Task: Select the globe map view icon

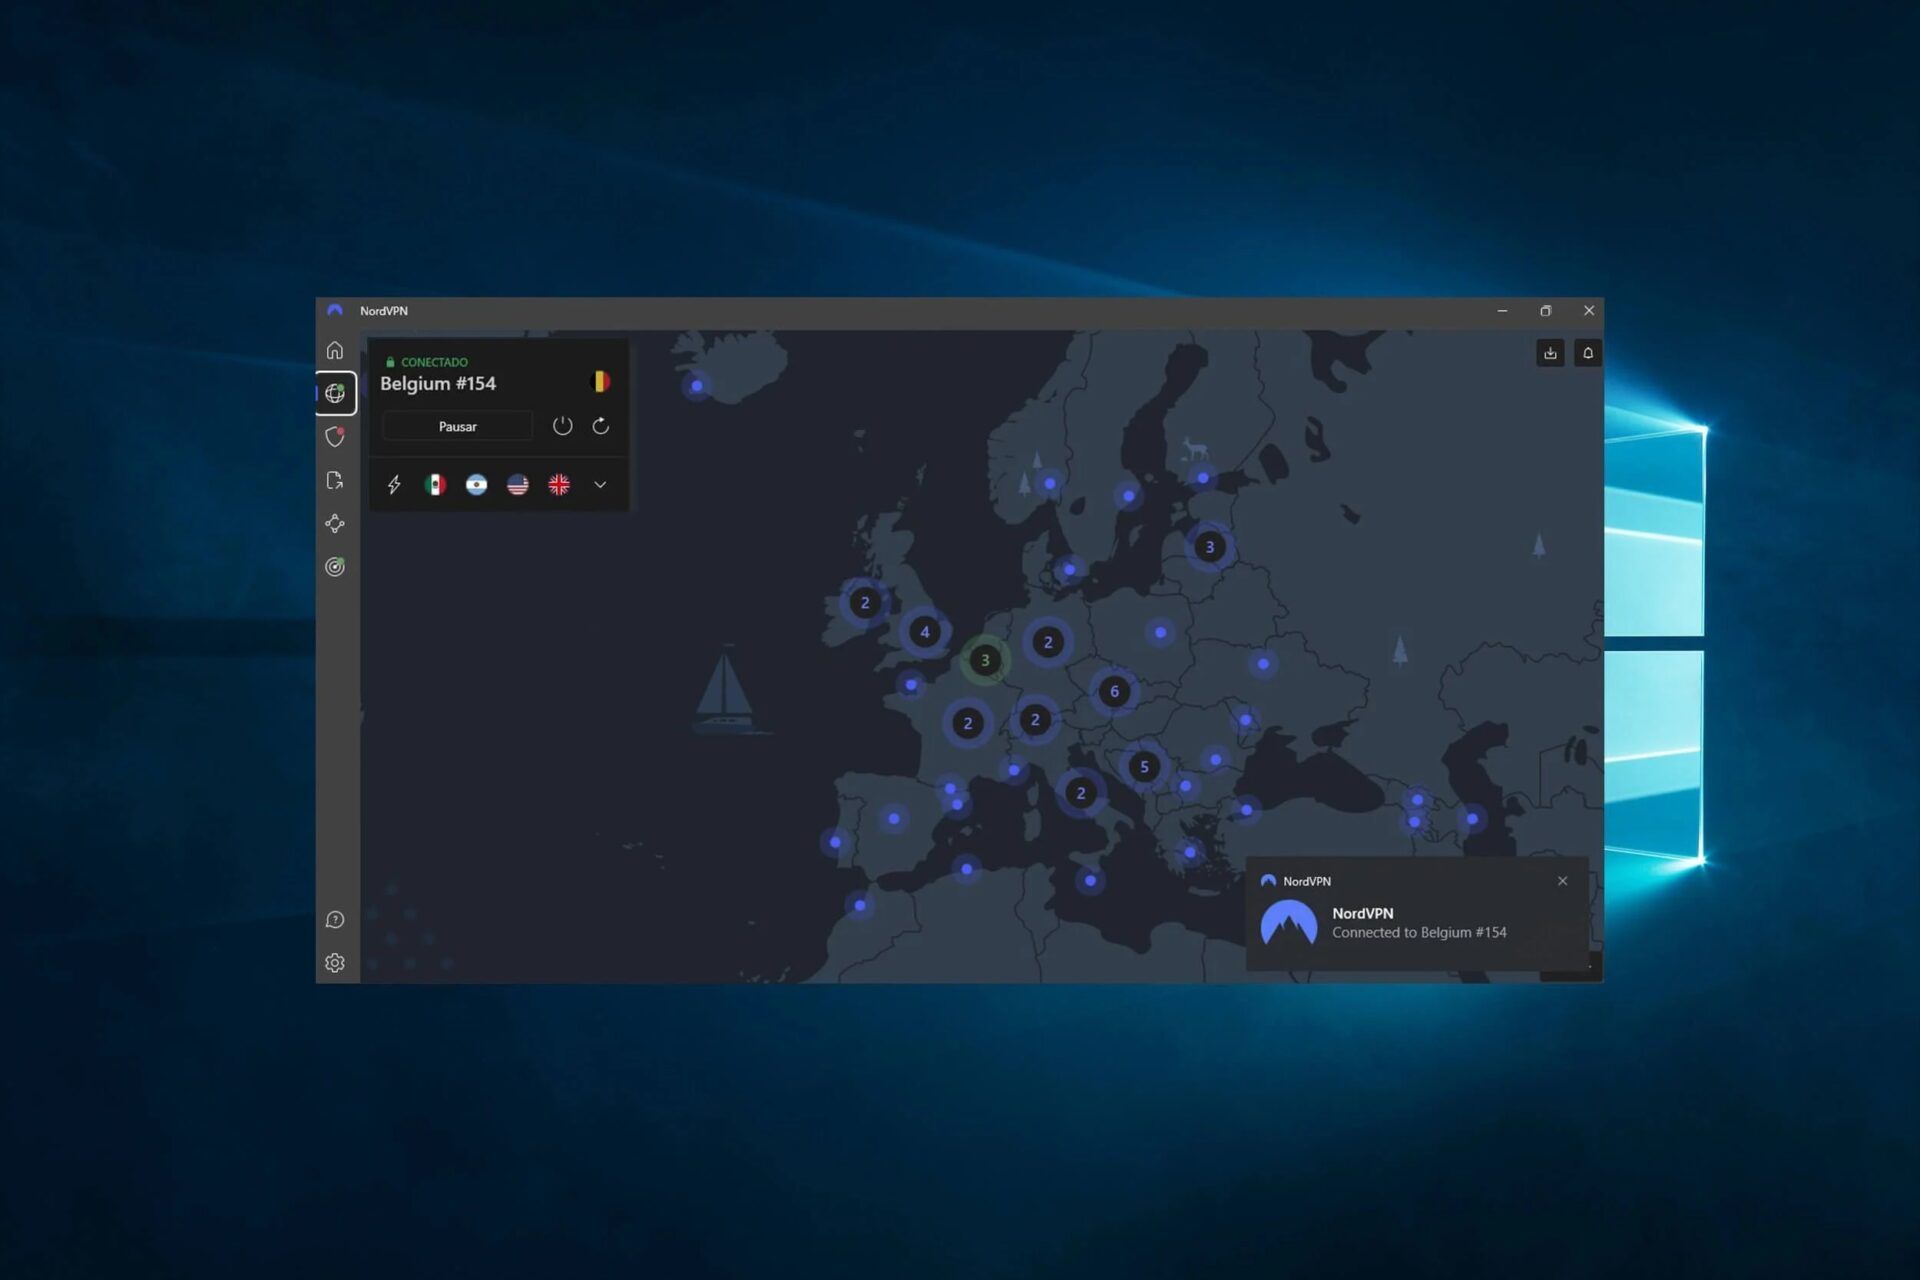Action: click(x=335, y=393)
